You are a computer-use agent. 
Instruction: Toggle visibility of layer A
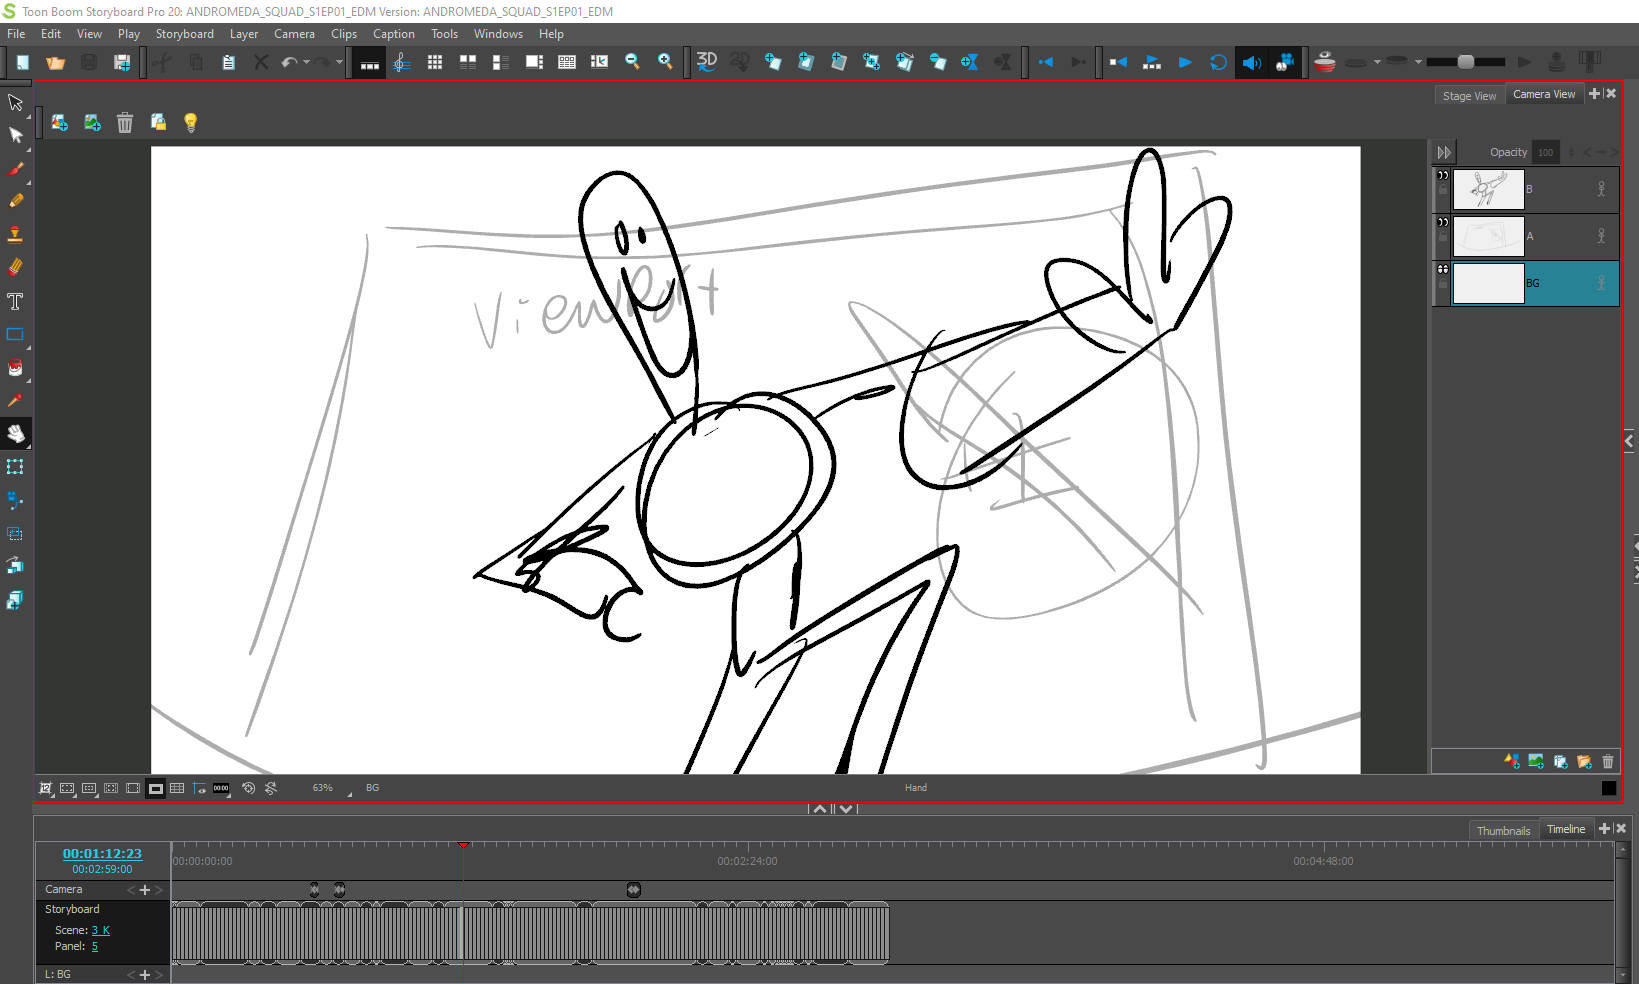pyautogui.click(x=1443, y=222)
